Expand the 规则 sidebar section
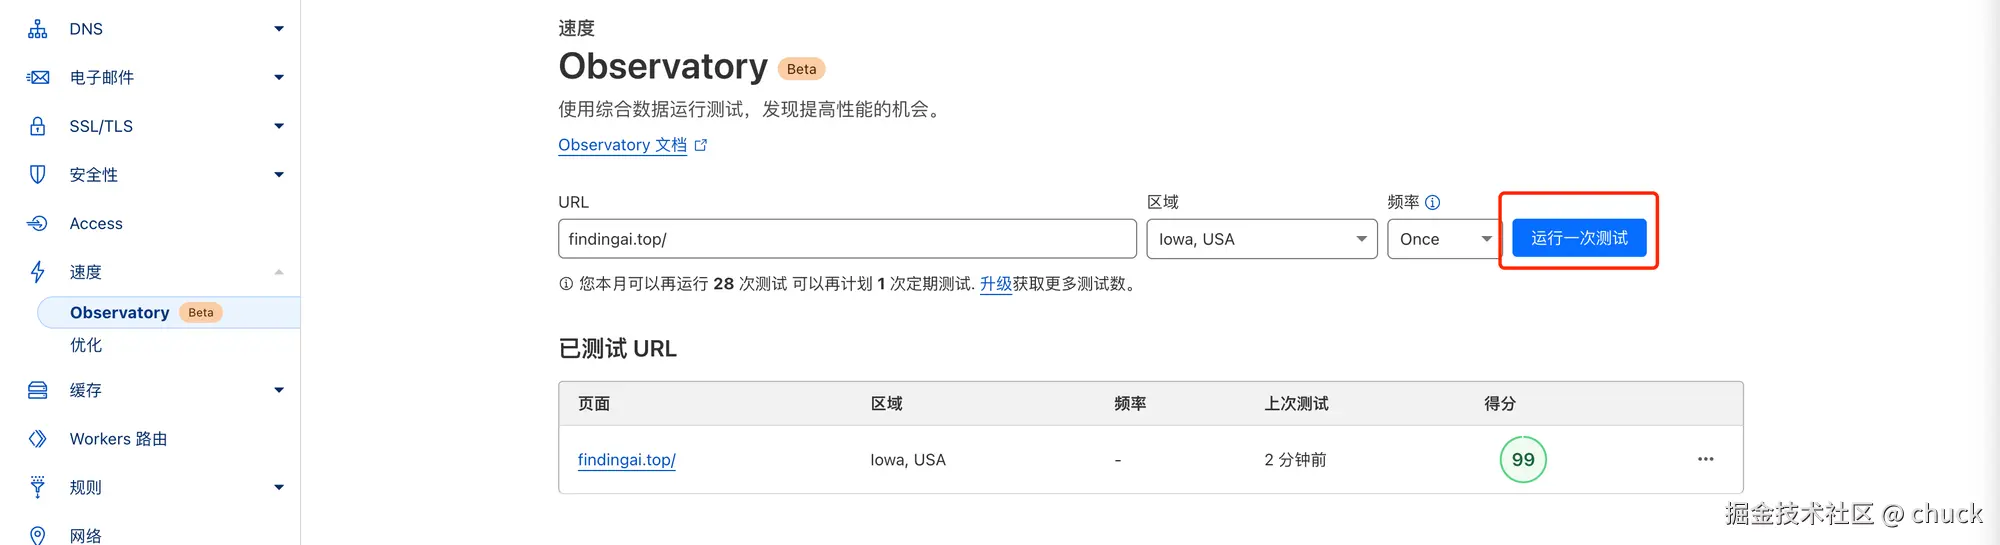Viewport: 2000px width, 545px height. [x=279, y=488]
